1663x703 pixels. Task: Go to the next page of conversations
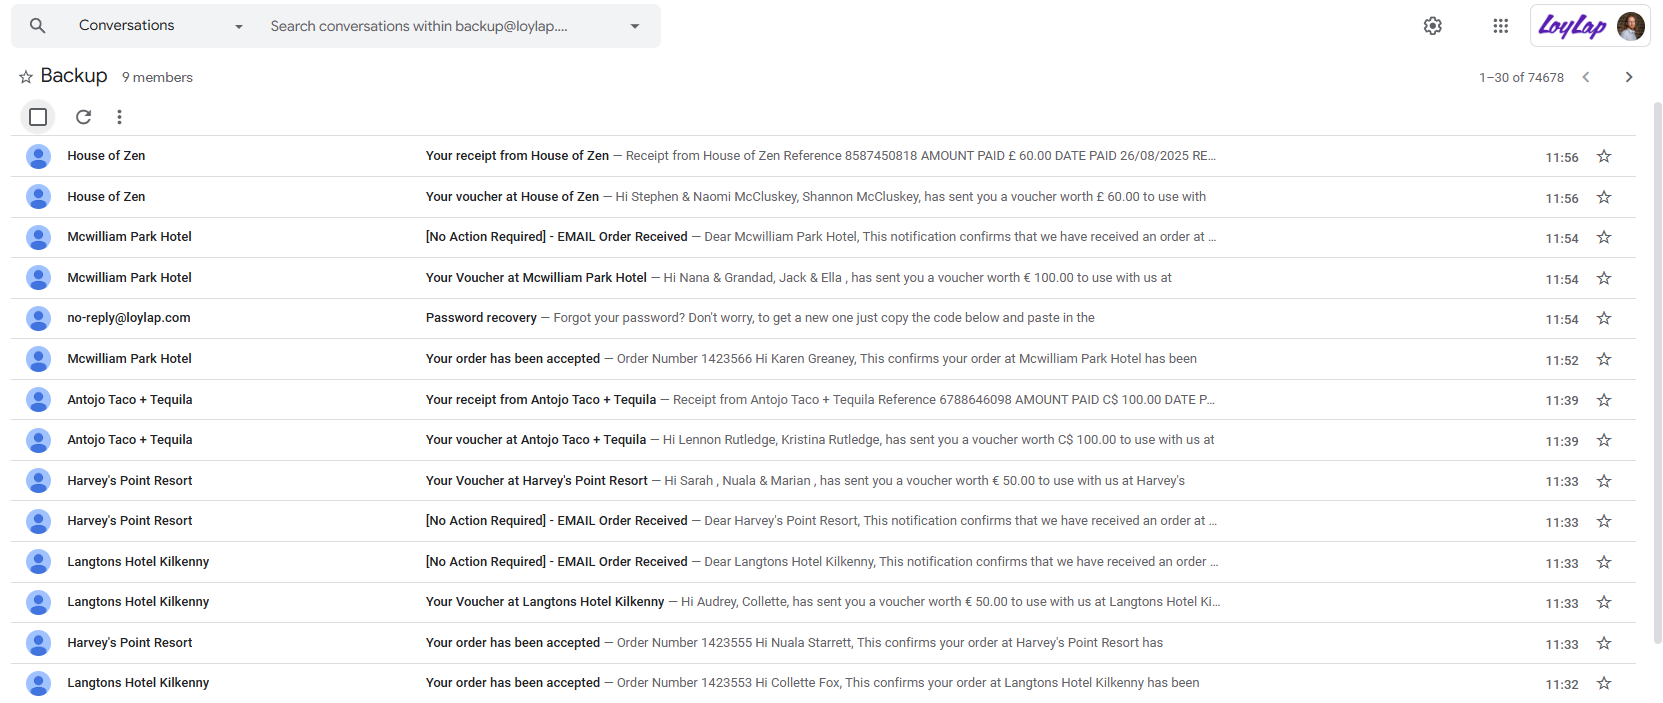click(1628, 77)
